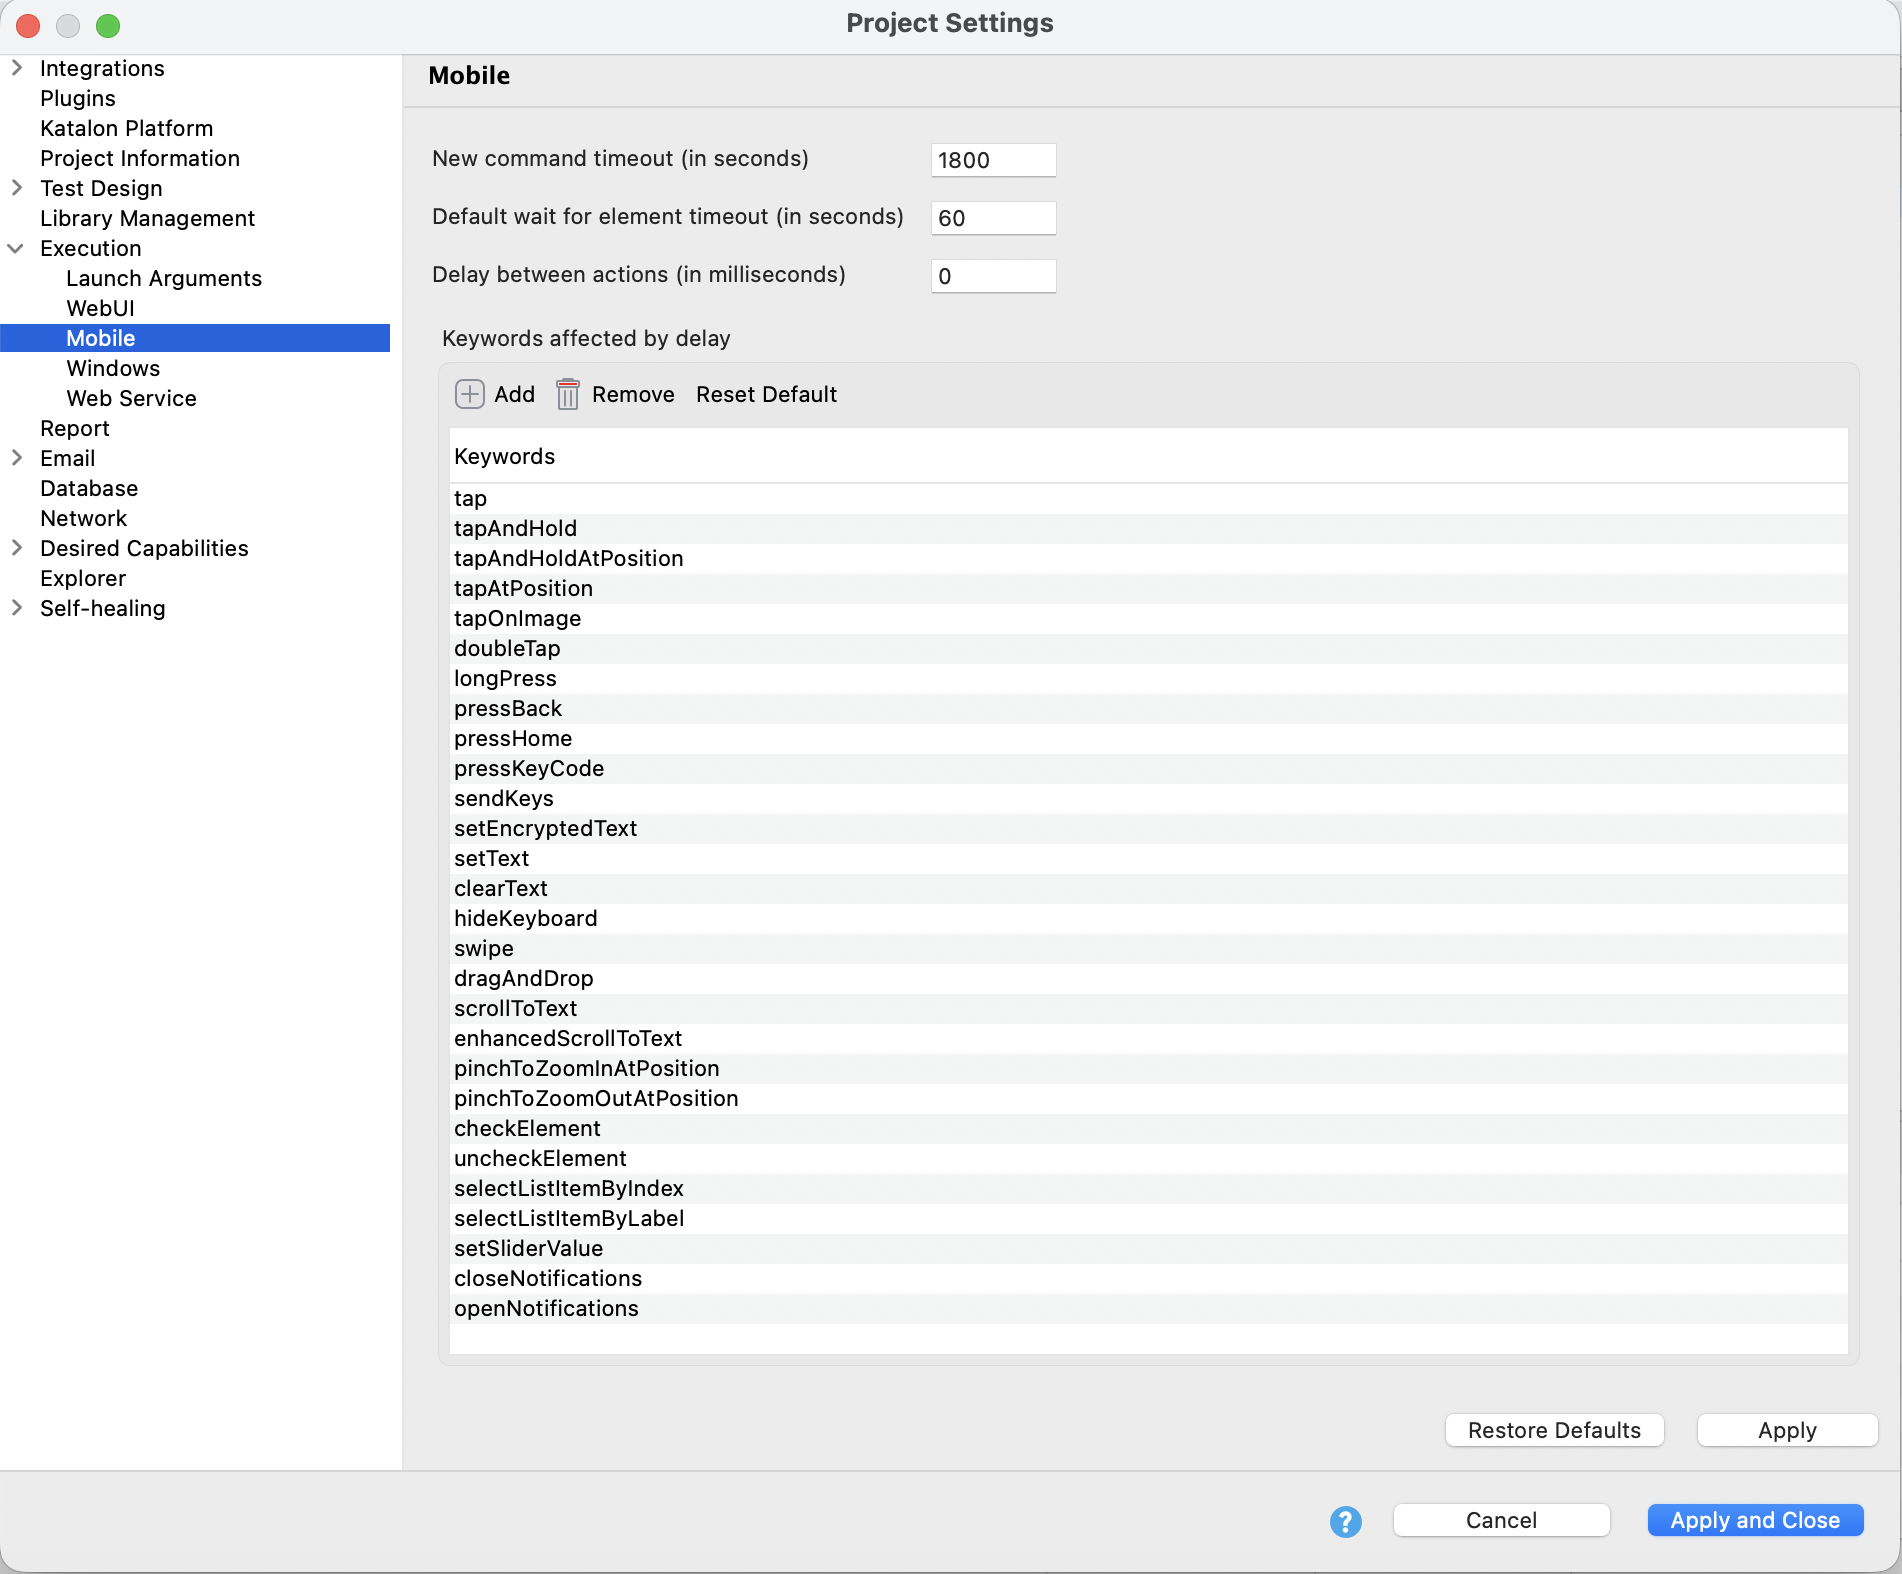Open the Launch Arguments settings
1902x1574 pixels.
pyautogui.click(x=164, y=278)
